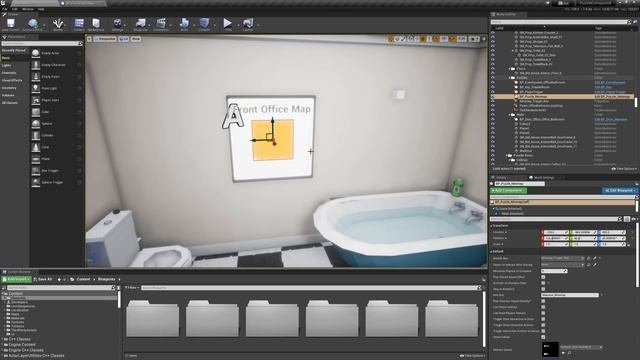Select Empty Actor in Place Actors
The height and width of the screenshot is (360, 640).
coord(56,53)
